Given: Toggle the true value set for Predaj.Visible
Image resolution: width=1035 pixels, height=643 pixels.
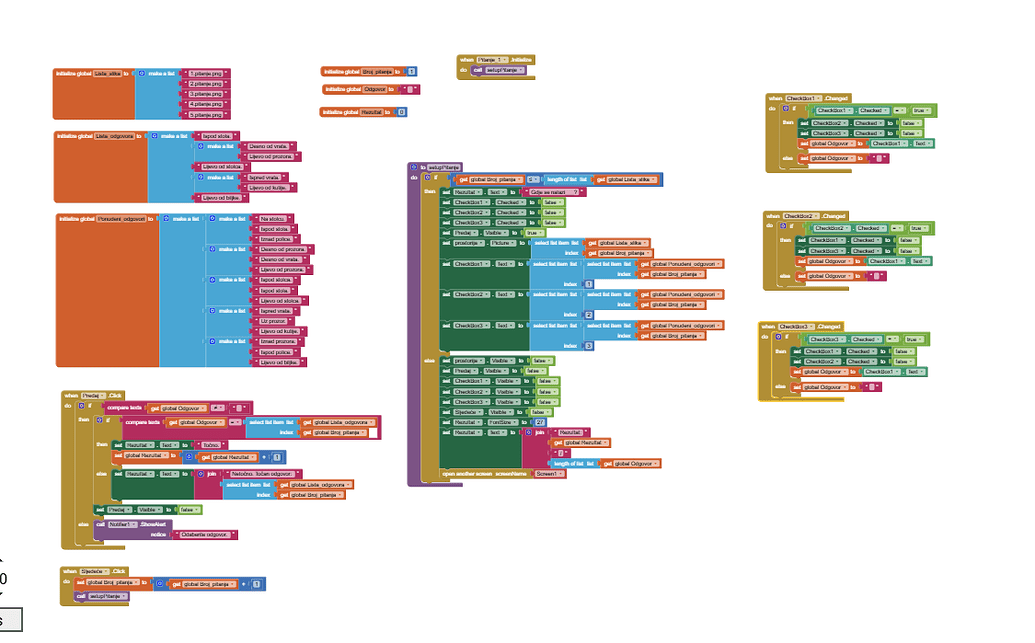Looking at the screenshot, I should [533, 233].
